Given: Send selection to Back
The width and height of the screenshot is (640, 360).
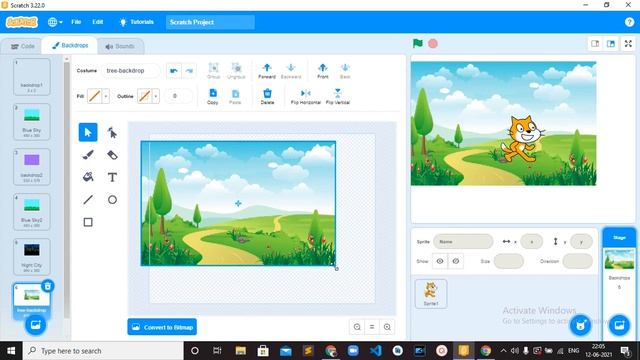Looking at the screenshot, I should [345, 71].
